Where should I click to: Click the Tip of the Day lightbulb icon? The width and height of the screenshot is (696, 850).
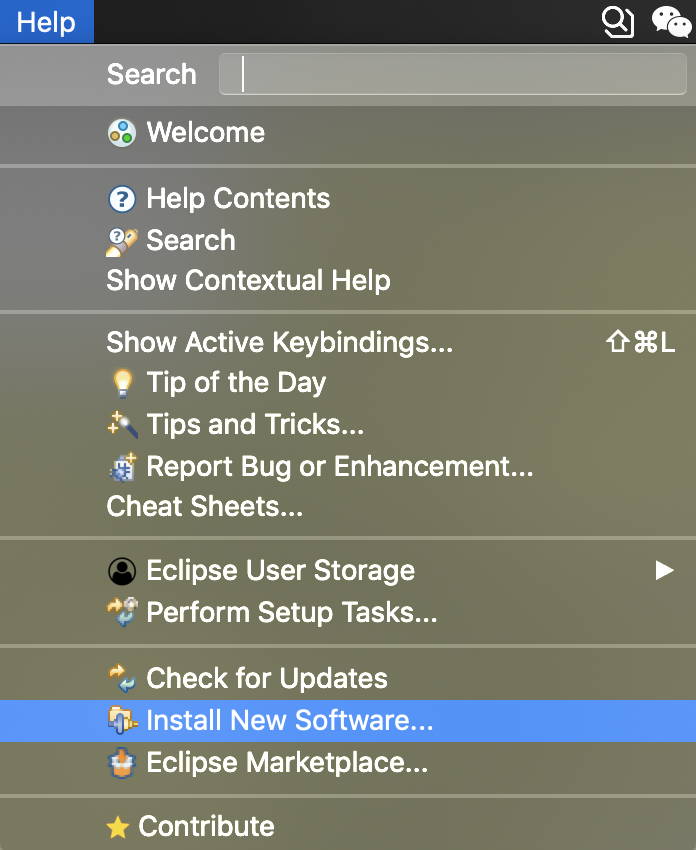pos(123,383)
